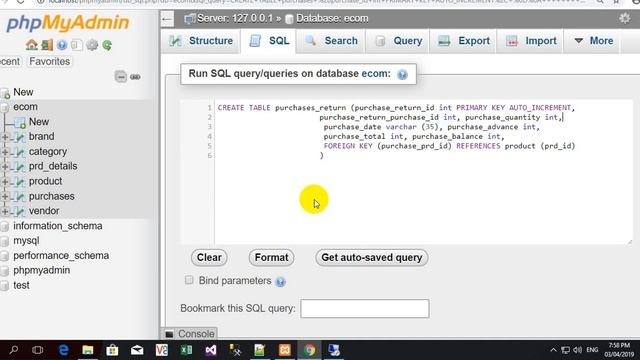640x360 pixels.
Task: Enable the Bind parameters checkbox
Action: (189, 280)
